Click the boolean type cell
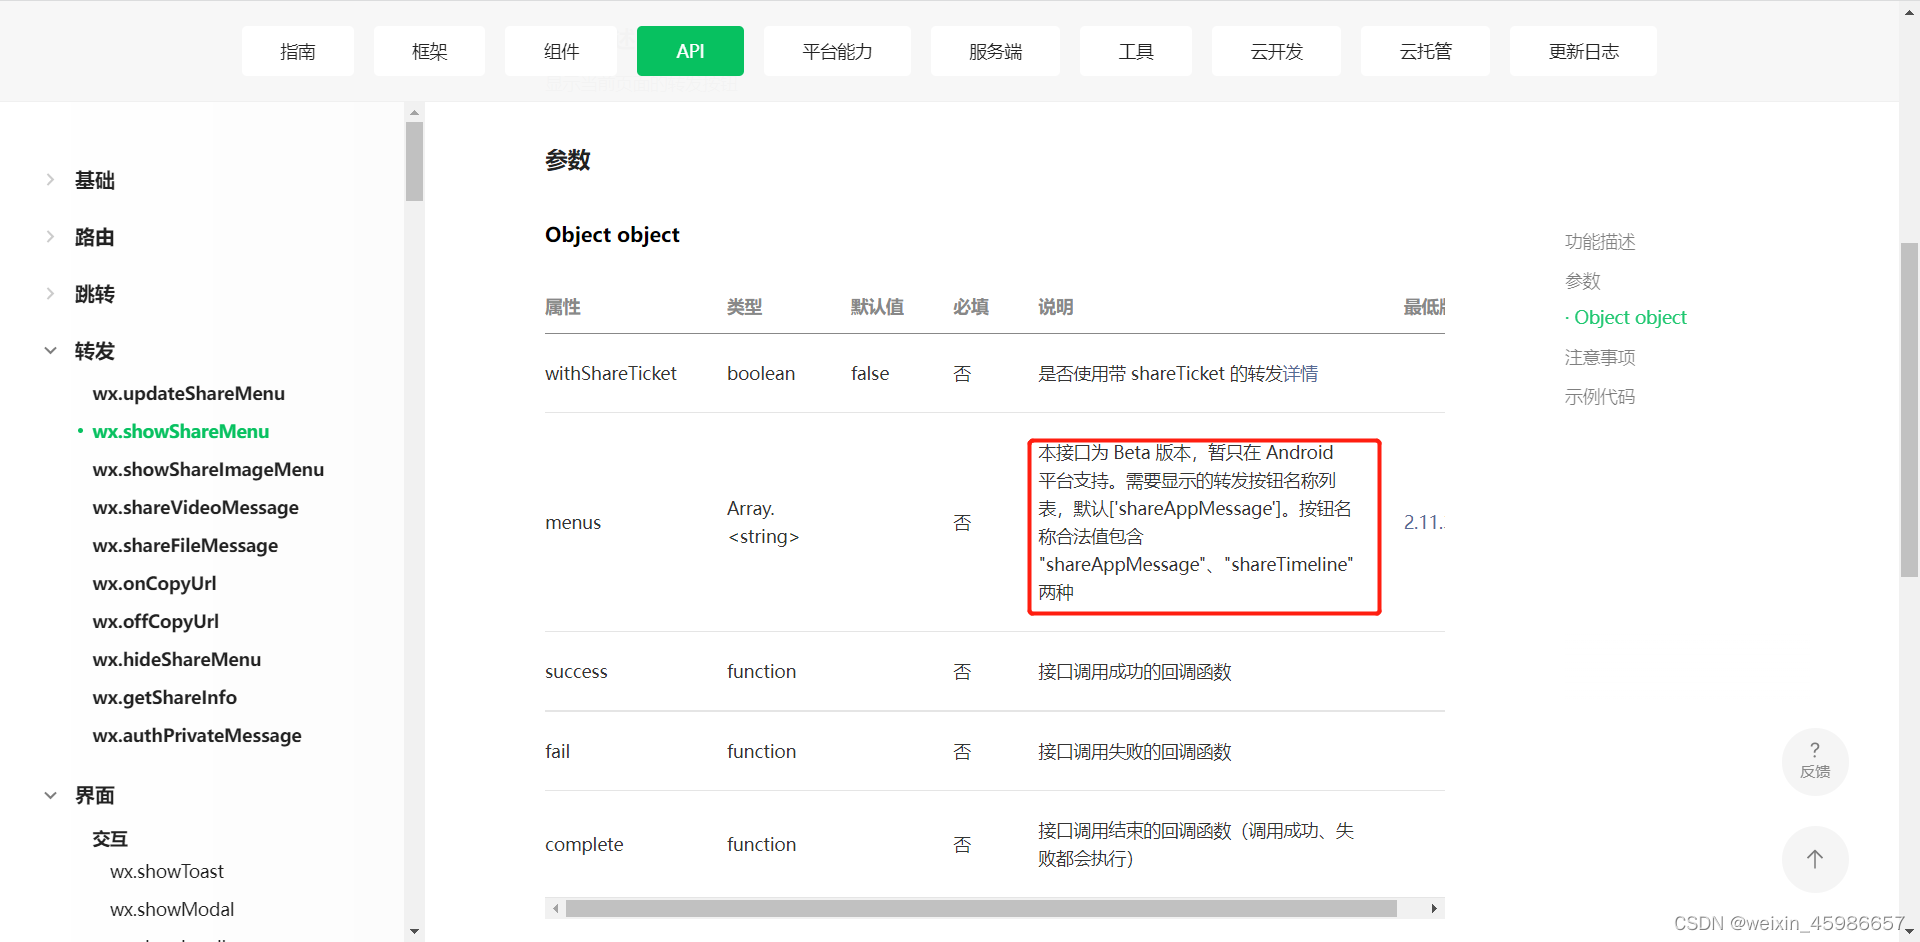The height and width of the screenshot is (942, 1920). point(761,373)
